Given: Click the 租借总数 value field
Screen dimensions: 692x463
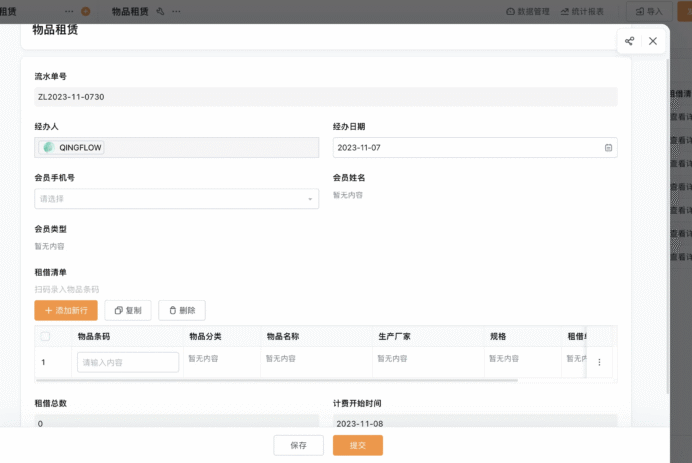Looking at the screenshot, I should 177,422.
